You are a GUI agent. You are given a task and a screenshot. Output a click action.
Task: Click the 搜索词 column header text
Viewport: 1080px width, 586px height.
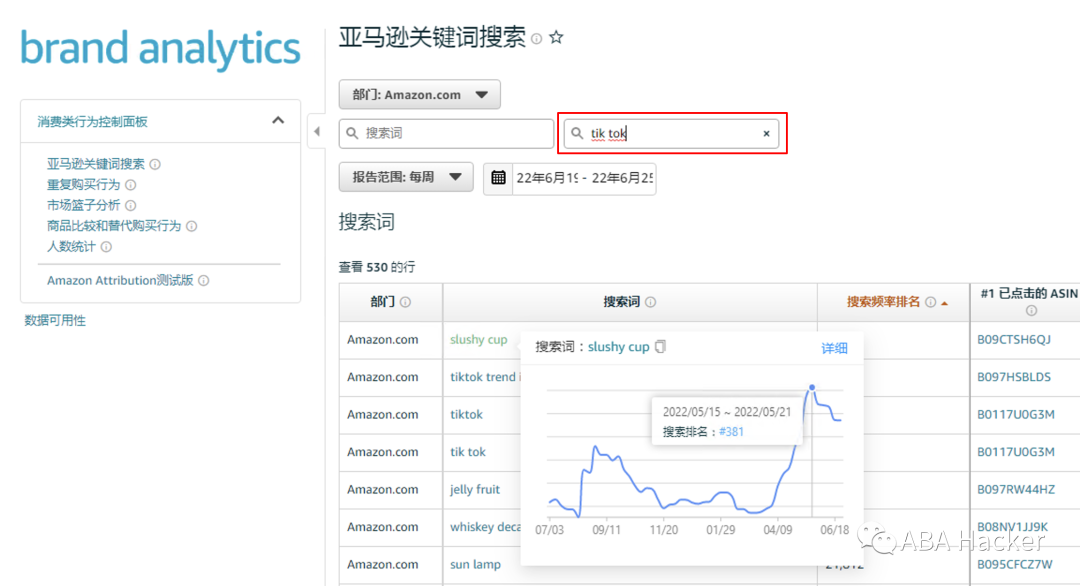click(x=621, y=302)
